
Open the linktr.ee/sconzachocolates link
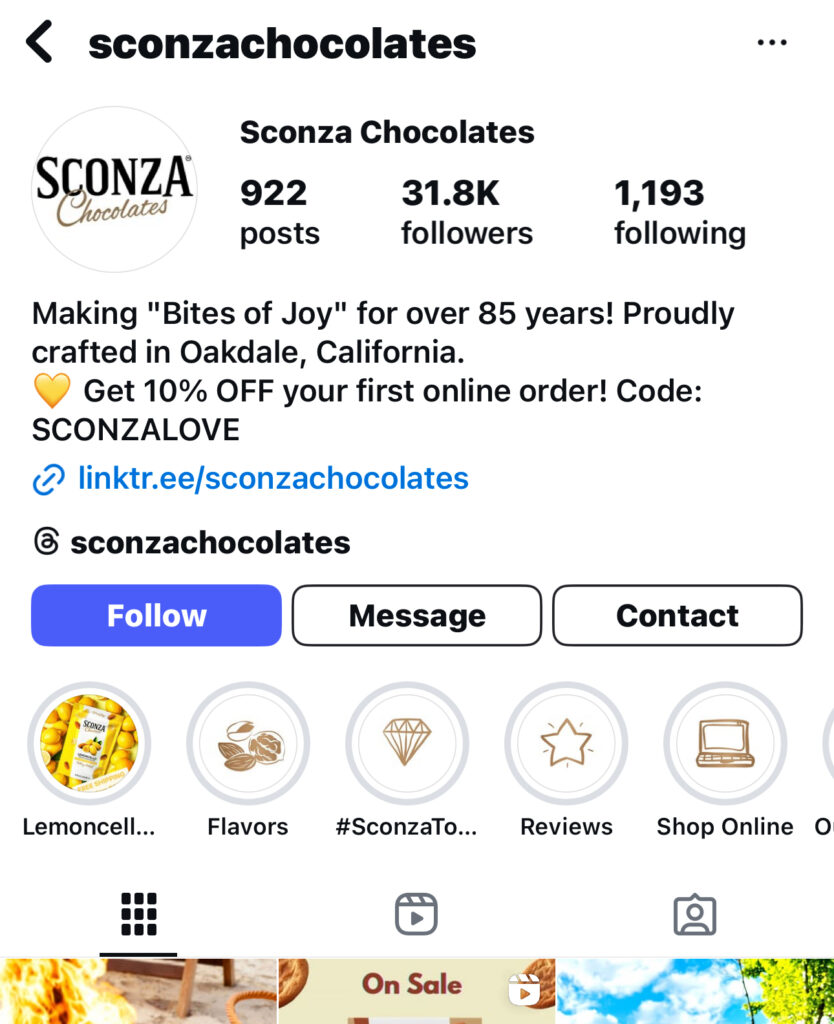click(272, 478)
